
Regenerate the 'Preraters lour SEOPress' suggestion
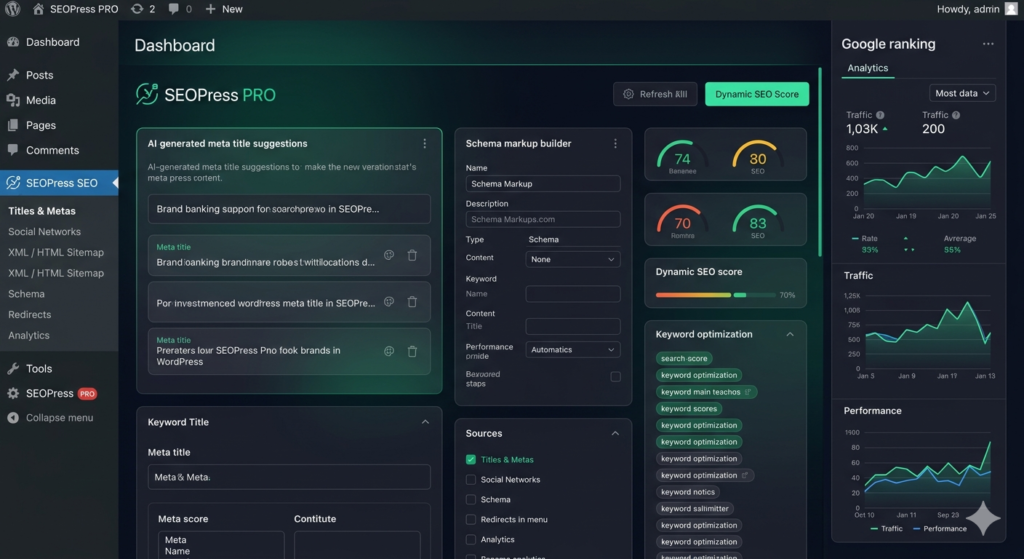[x=389, y=351]
